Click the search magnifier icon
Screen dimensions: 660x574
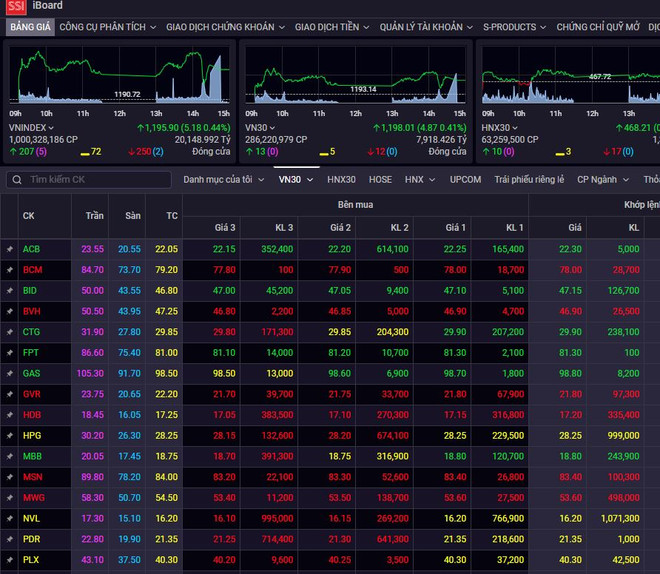pyautogui.click(x=17, y=180)
